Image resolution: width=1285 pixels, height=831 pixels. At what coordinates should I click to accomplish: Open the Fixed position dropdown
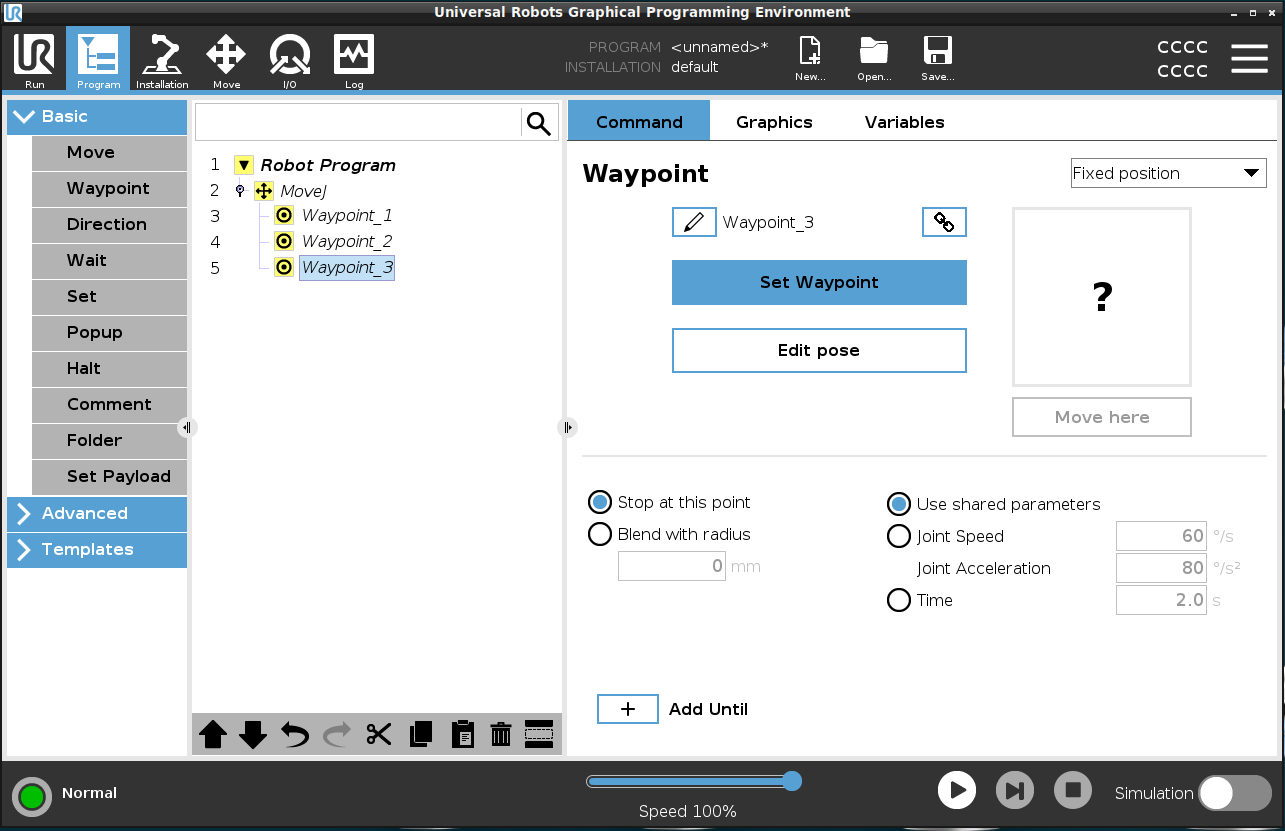click(1167, 173)
